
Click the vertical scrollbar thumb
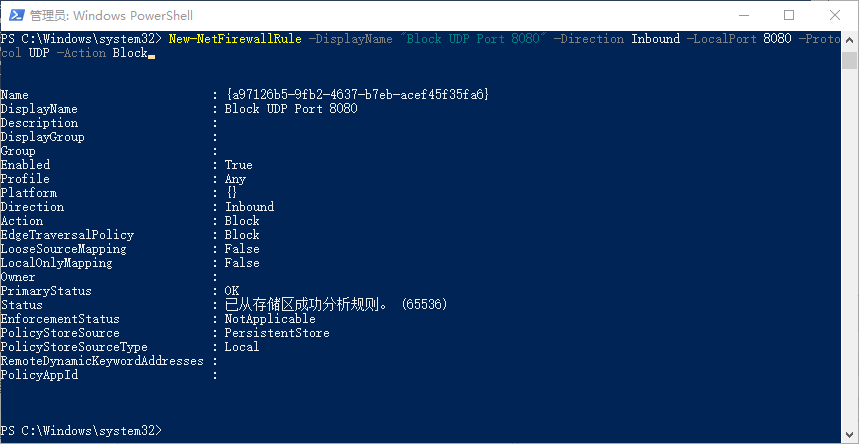(x=850, y=60)
